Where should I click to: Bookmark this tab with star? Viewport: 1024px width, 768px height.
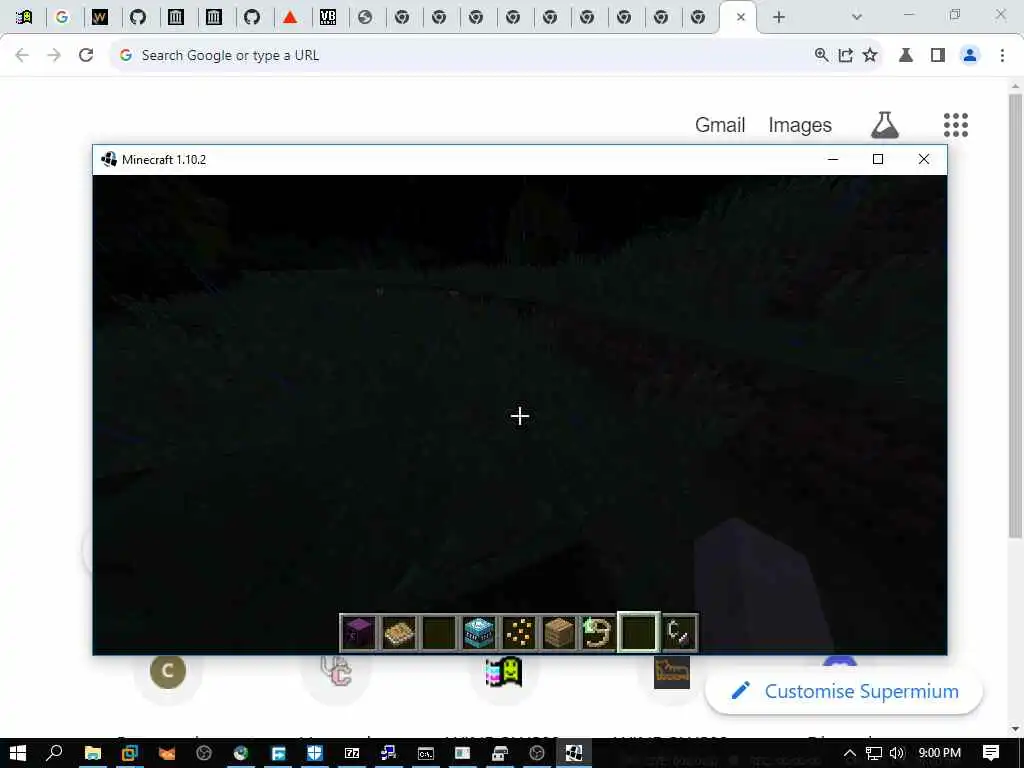click(x=870, y=56)
